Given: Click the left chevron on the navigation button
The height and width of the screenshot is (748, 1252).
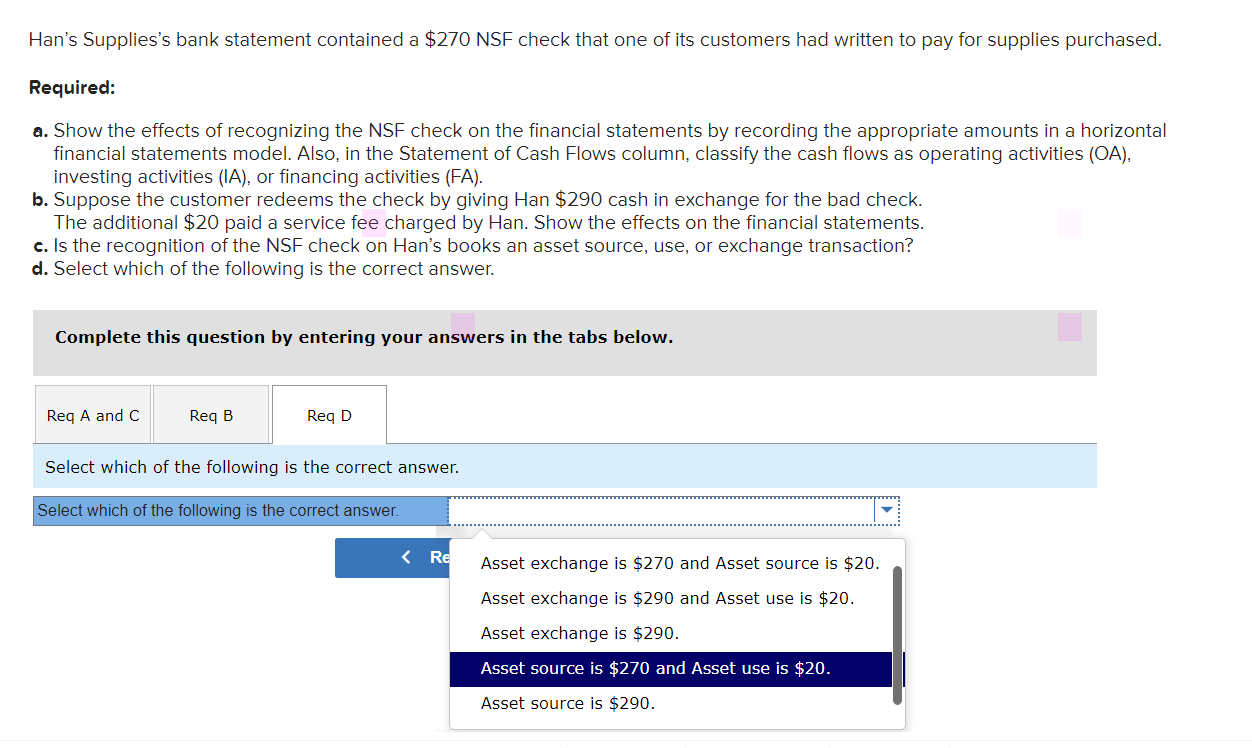Looking at the screenshot, I should pyautogui.click(x=404, y=557).
